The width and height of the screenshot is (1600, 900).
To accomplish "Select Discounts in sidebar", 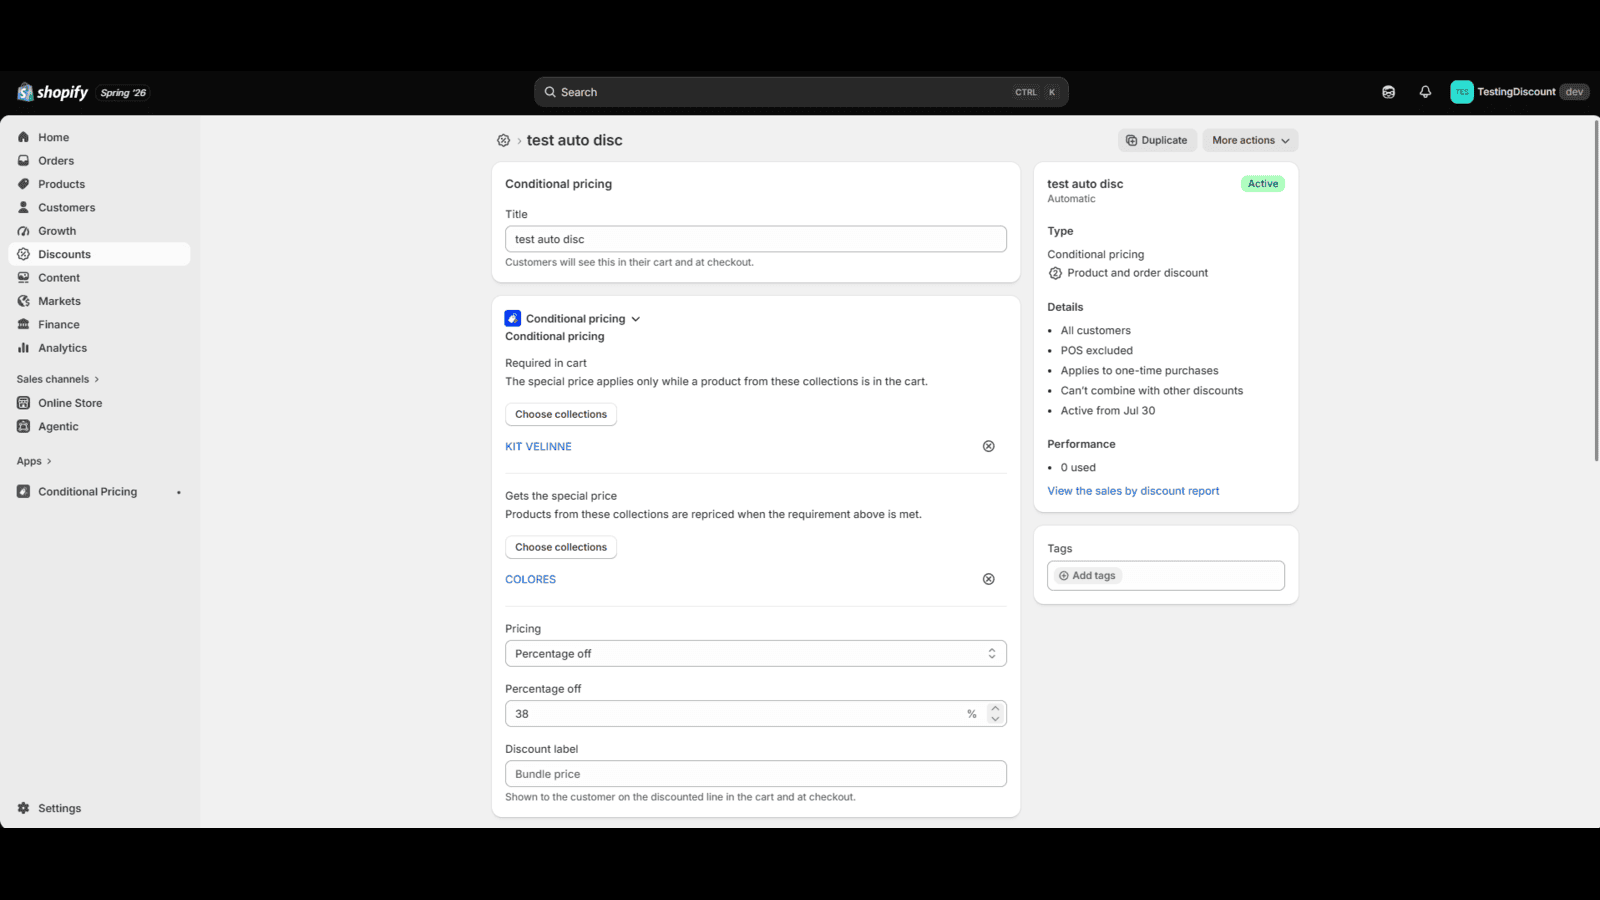I will coord(99,254).
